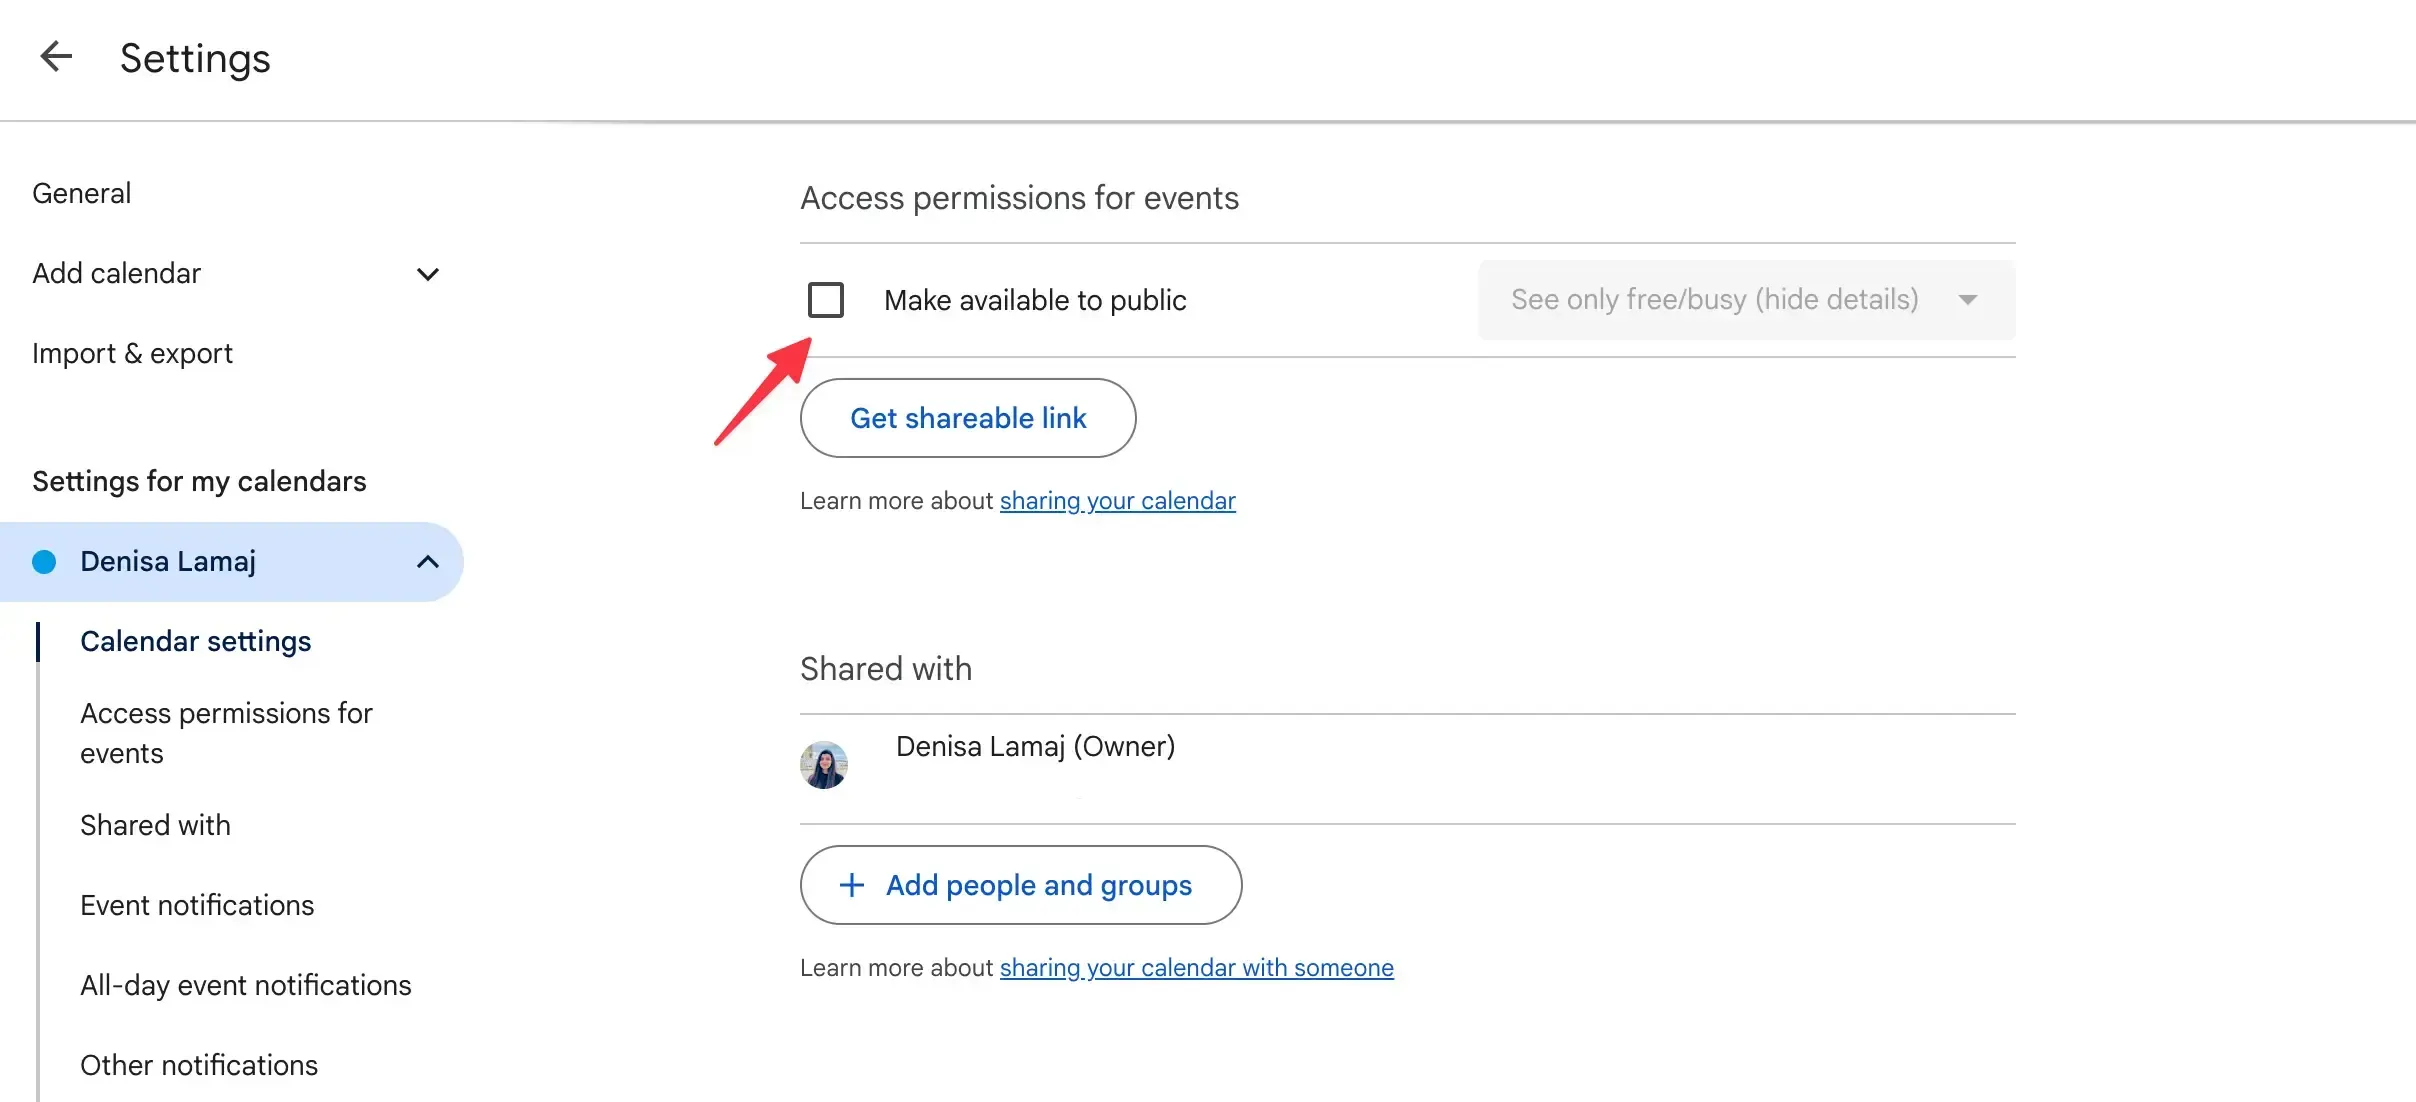Select the General settings section

[x=81, y=192]
